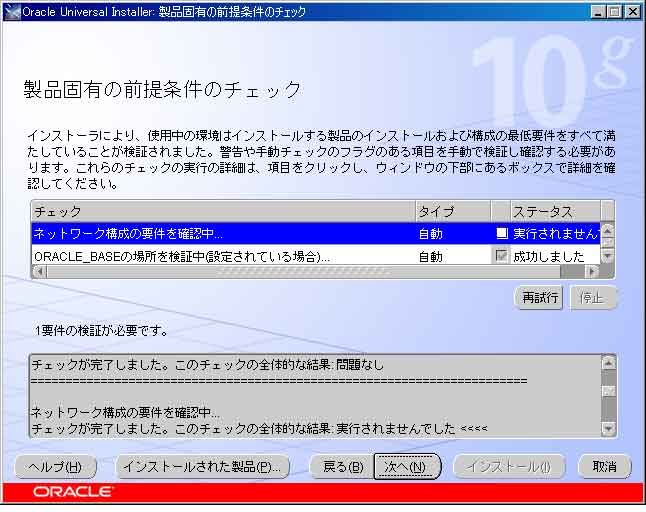Click the チェック column header
This screenshot has height=512, width=646.
point(224,212)
